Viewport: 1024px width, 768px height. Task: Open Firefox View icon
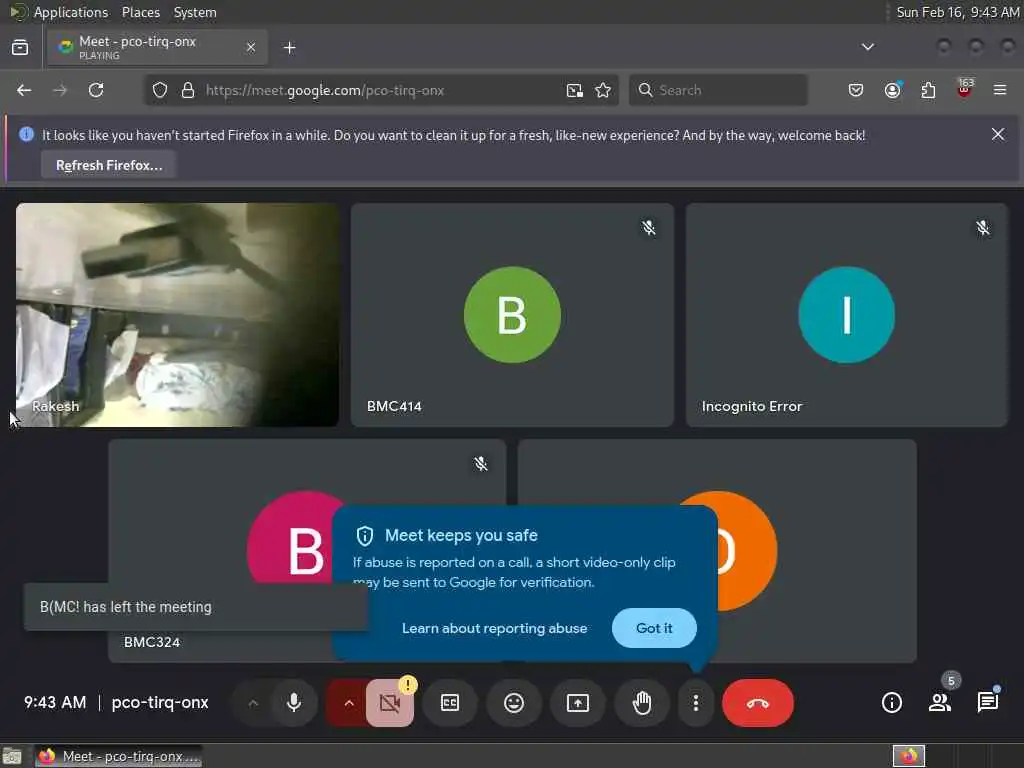20,47
